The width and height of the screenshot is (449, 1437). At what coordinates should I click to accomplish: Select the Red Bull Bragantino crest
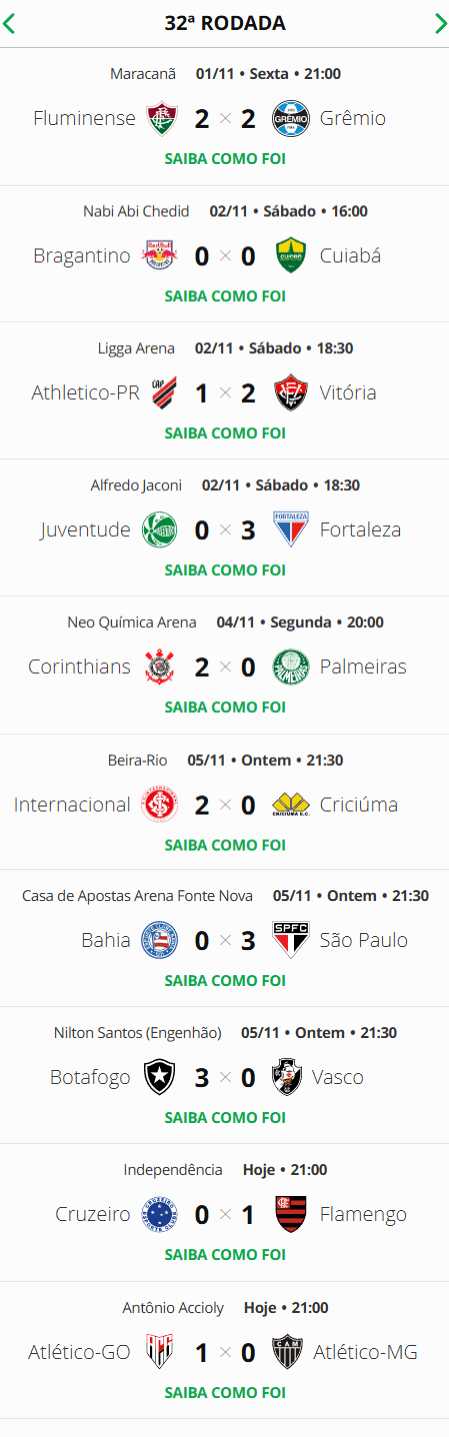(x=159, y=256)
